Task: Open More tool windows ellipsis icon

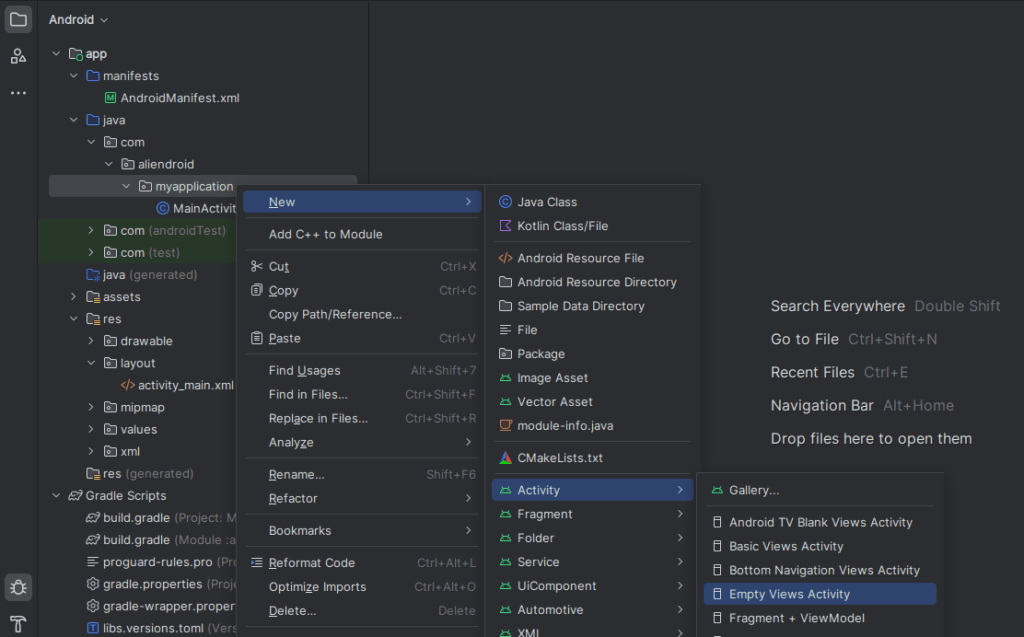Action: point(18,93)
